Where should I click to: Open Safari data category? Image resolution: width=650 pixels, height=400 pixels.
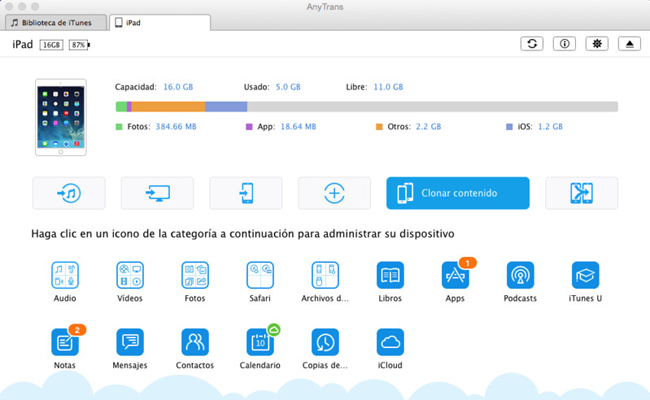tap(260, 275)
